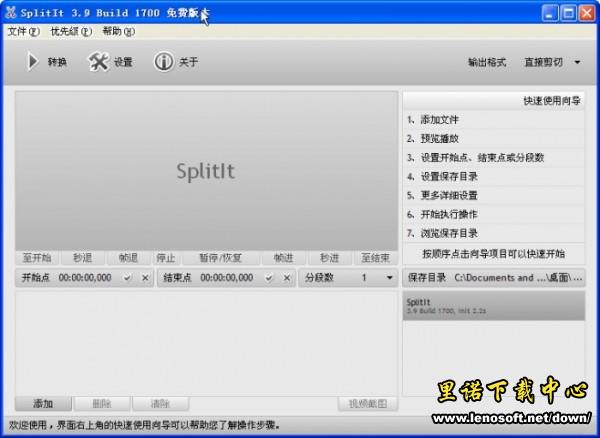Image resolution: width=600 pixels, height=438 pixels.
Task: Confirm 结束点 with its checkmark icon
Action: tap(269, 278)
